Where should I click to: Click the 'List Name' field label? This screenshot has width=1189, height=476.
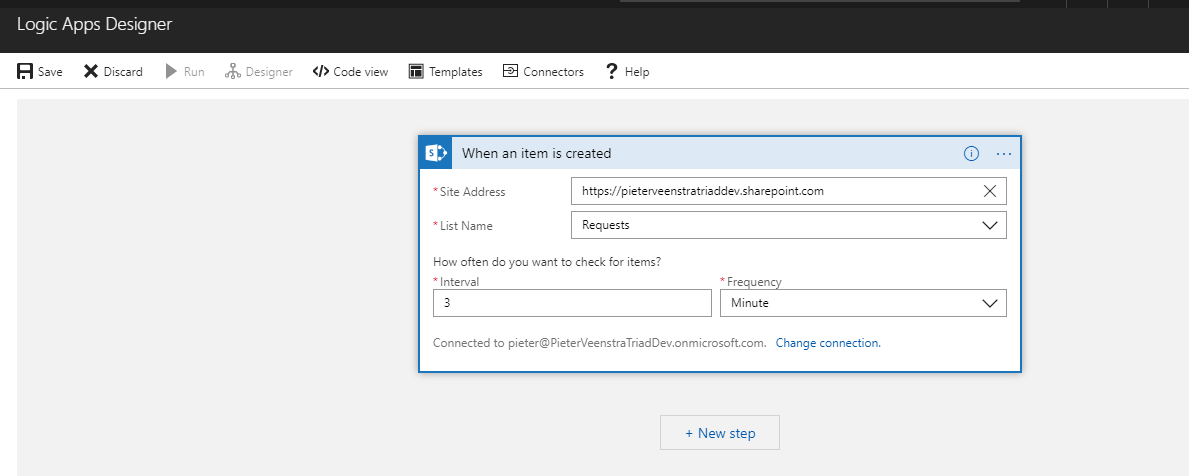pos(466,226)
